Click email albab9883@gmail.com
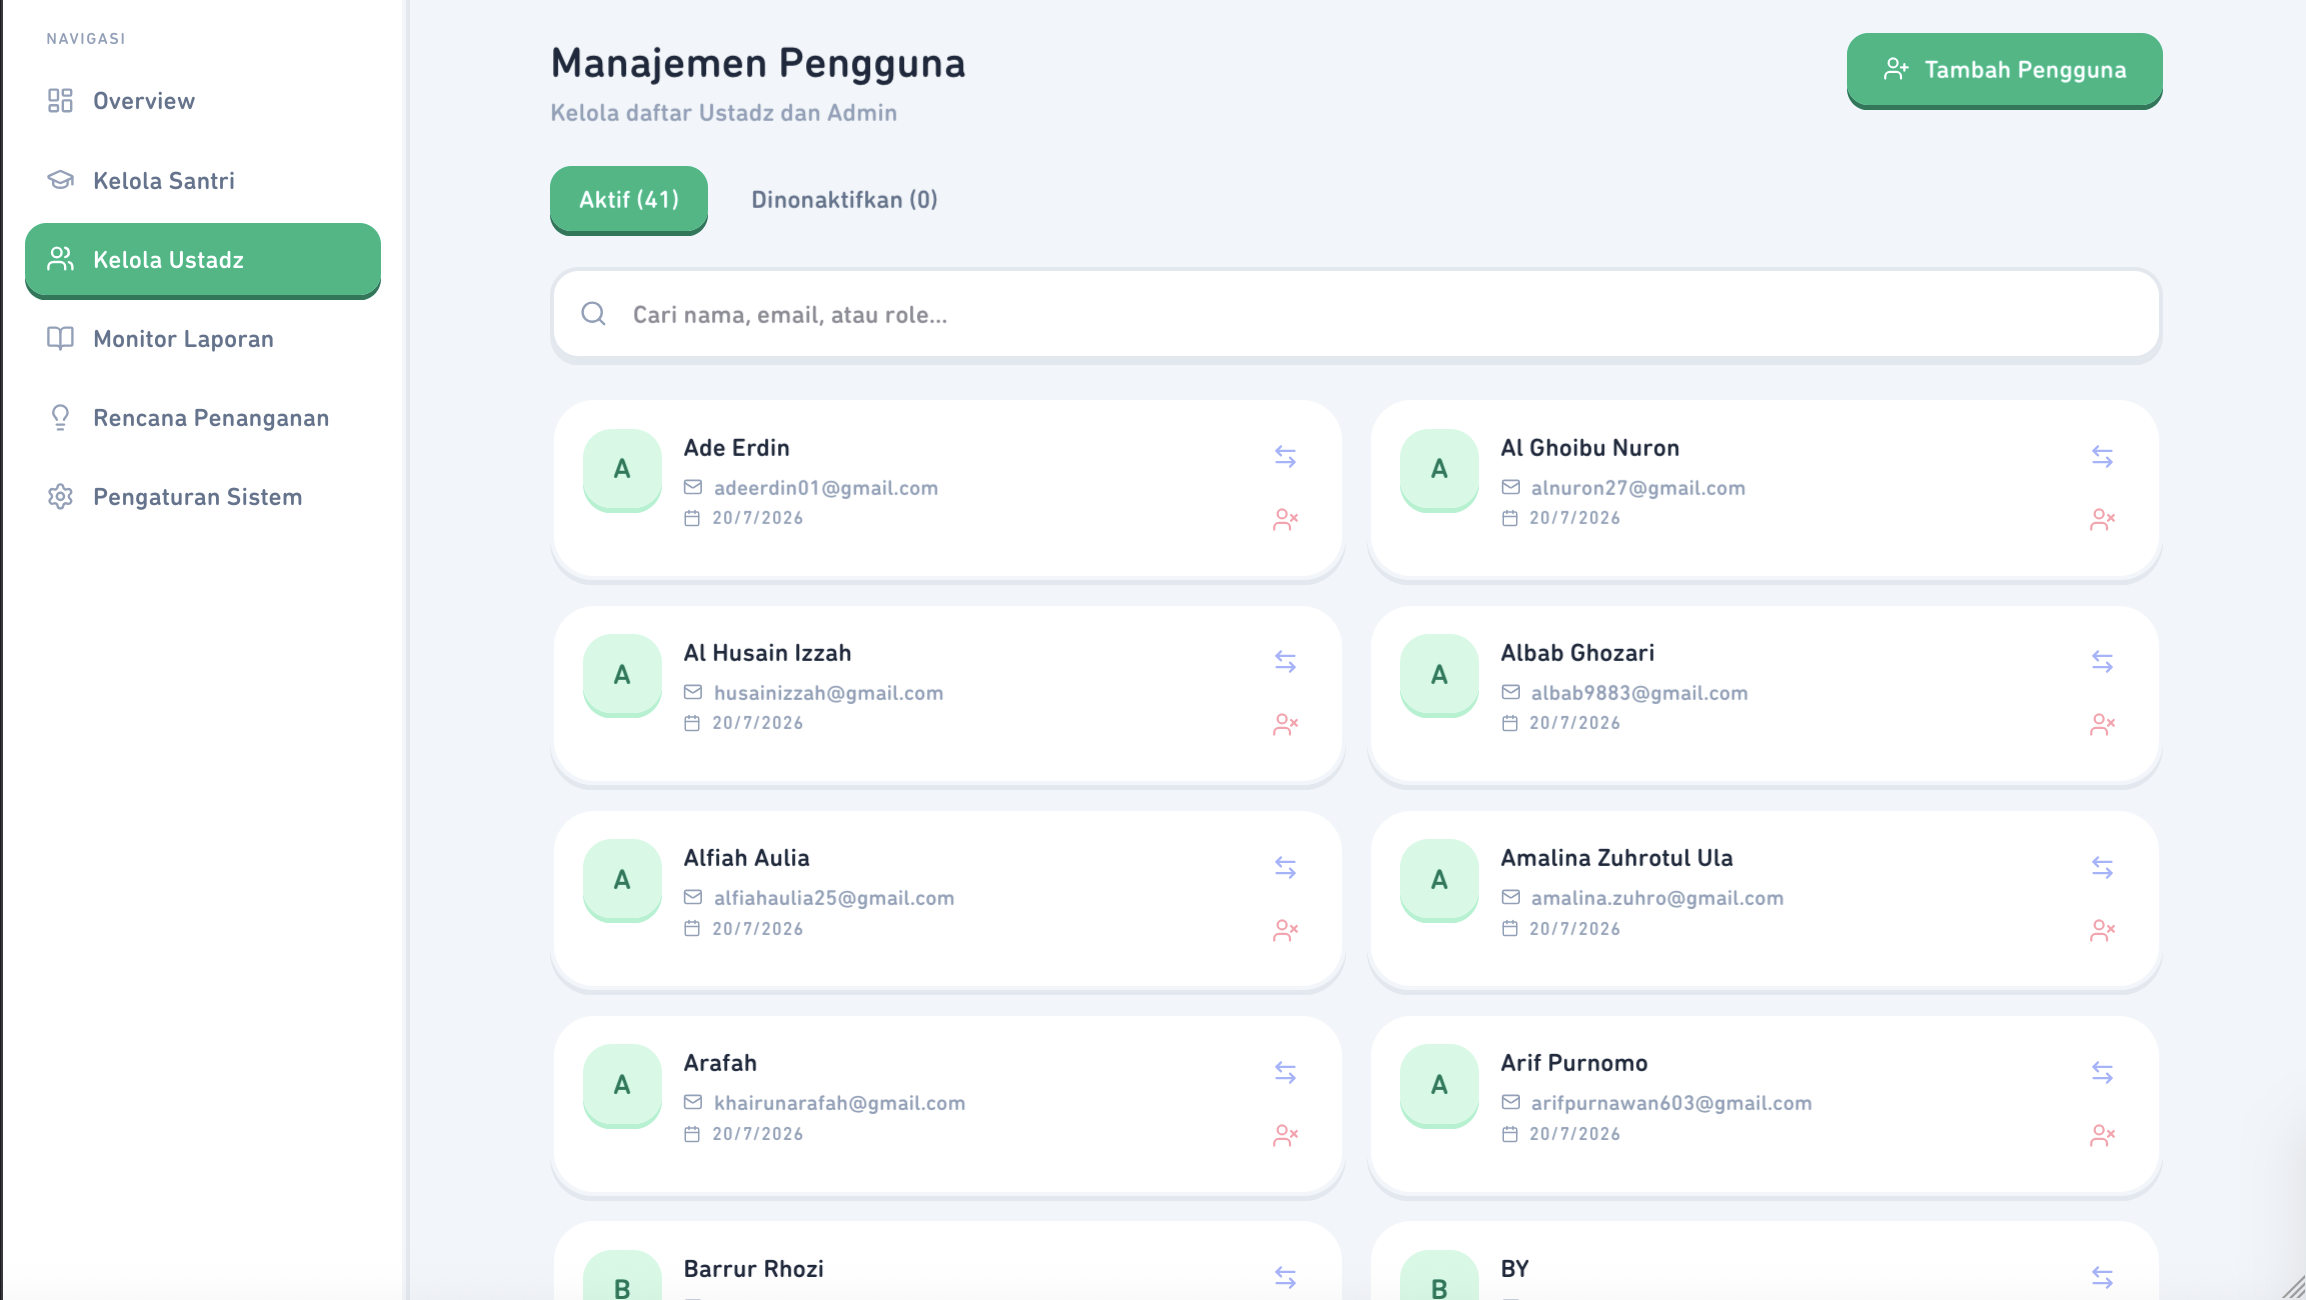The image size is (2306, 1300). (1640, 693)
